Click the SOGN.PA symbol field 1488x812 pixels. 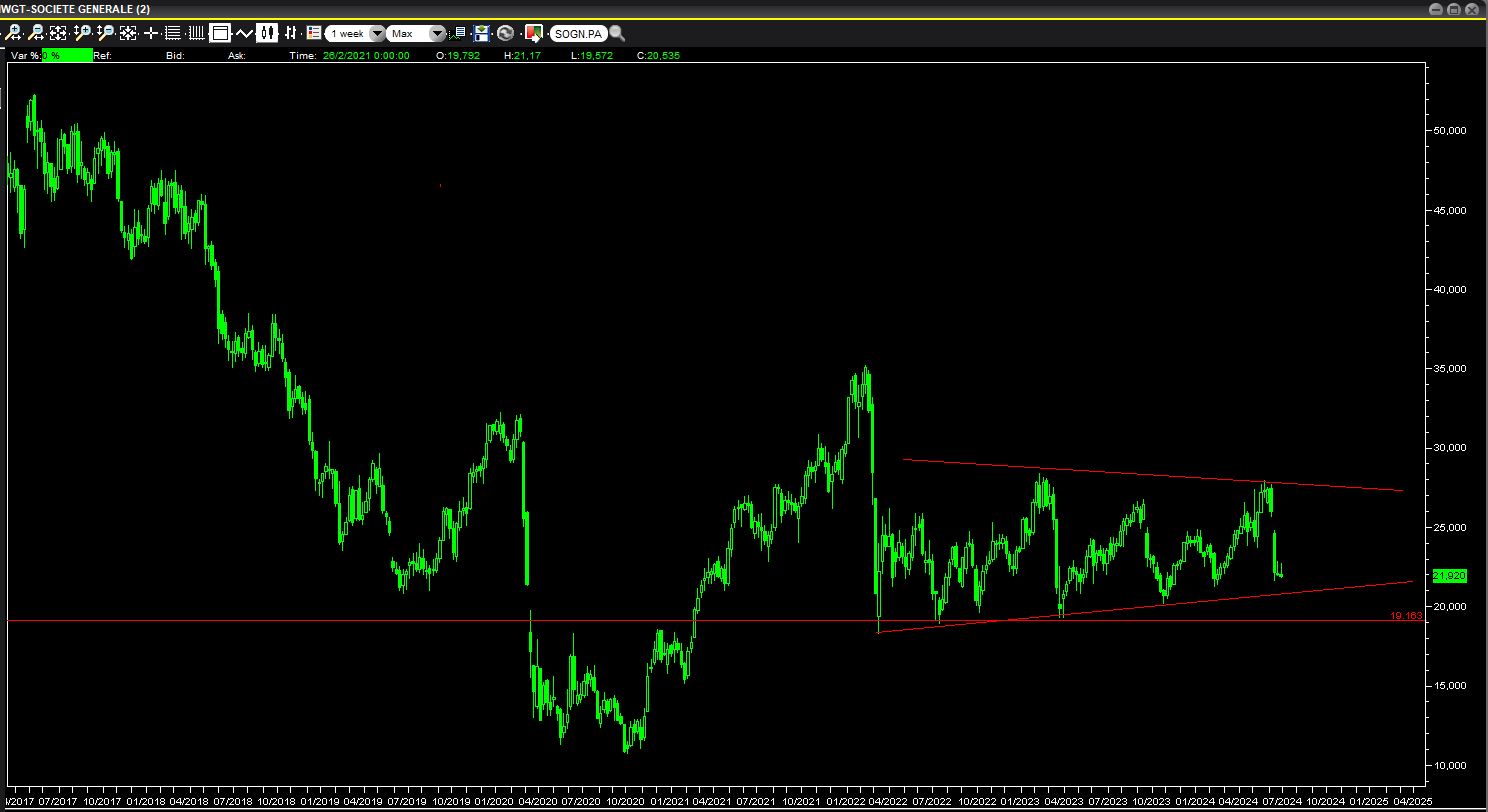(x=580, y=33)
